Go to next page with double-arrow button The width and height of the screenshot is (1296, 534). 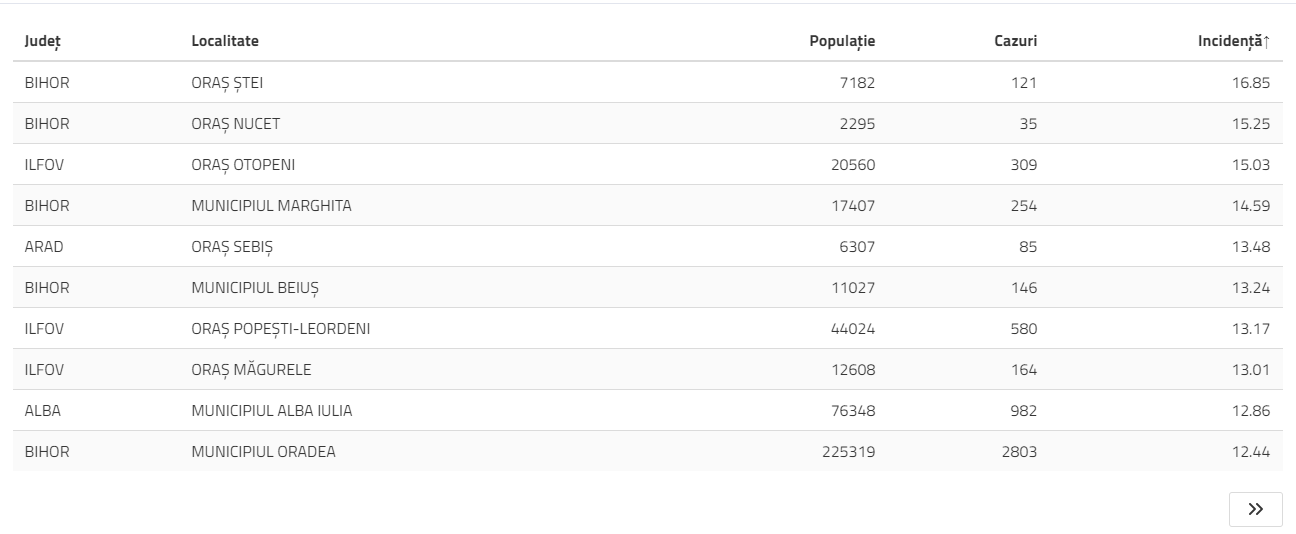point(1255,509)
